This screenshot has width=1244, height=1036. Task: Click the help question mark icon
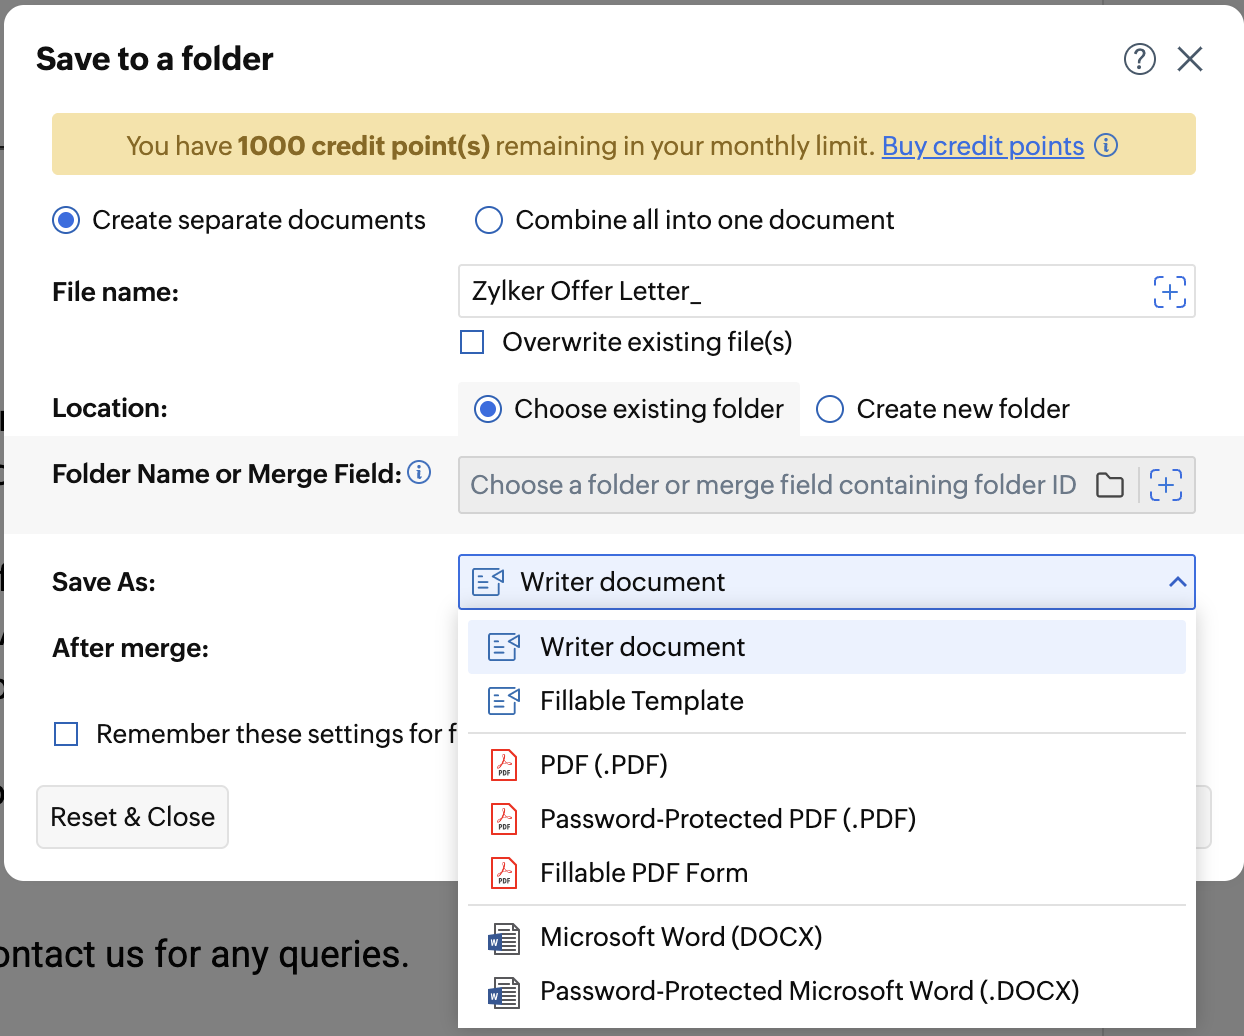1139,59
